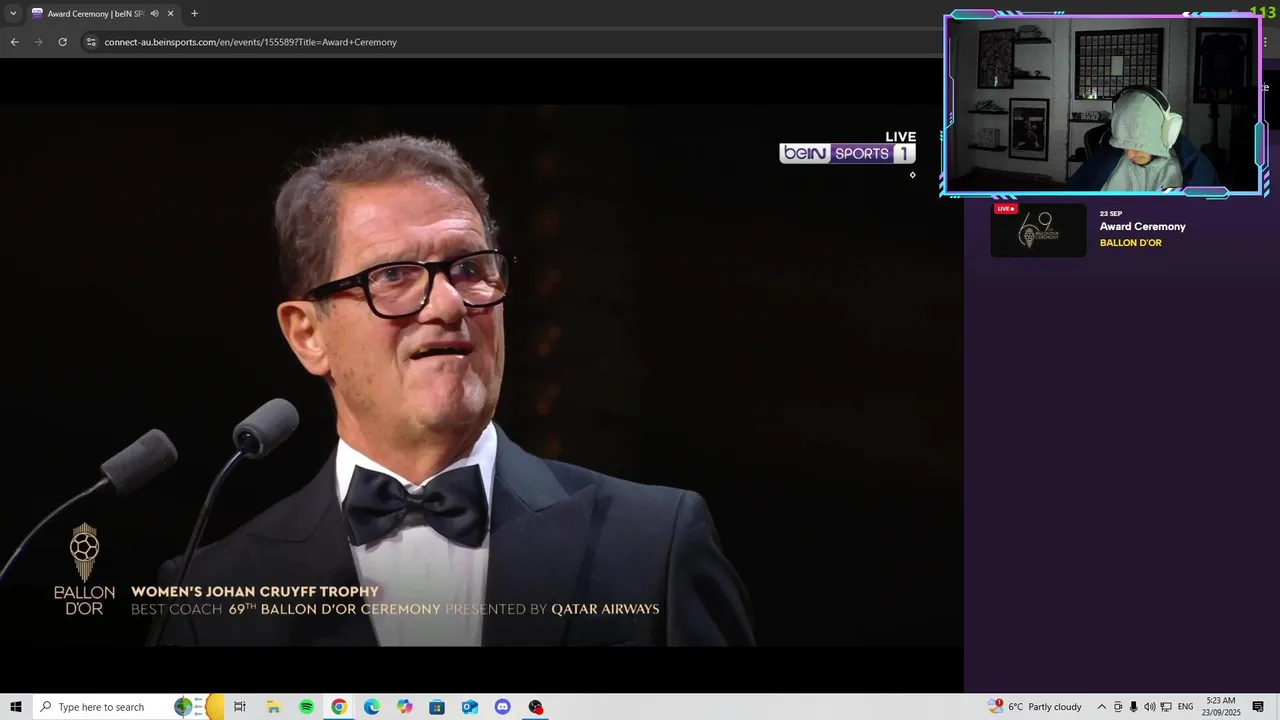Open OBS Studio taskbar icon

point(536,707)
